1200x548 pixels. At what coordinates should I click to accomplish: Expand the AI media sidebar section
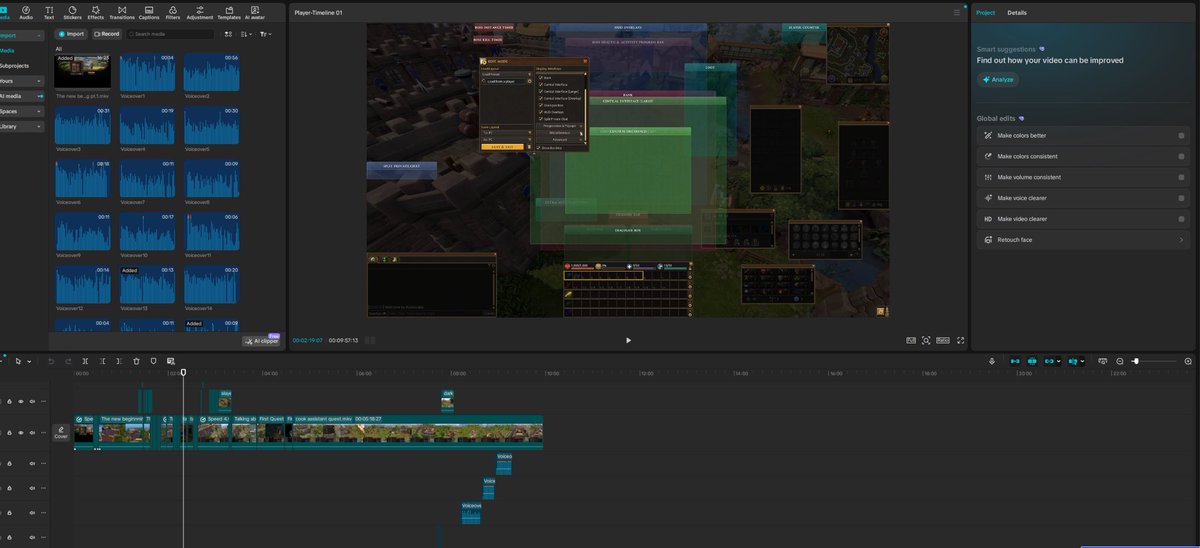pyautogui.click(x=22, y=96)
